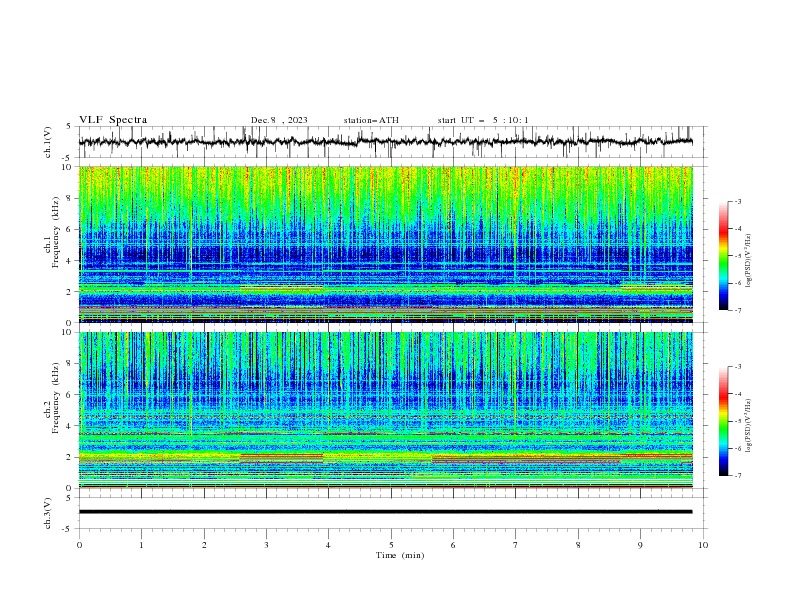Click time axis tick label '4'
Screen dimensions: 792x612
click(x=329, y=545)
